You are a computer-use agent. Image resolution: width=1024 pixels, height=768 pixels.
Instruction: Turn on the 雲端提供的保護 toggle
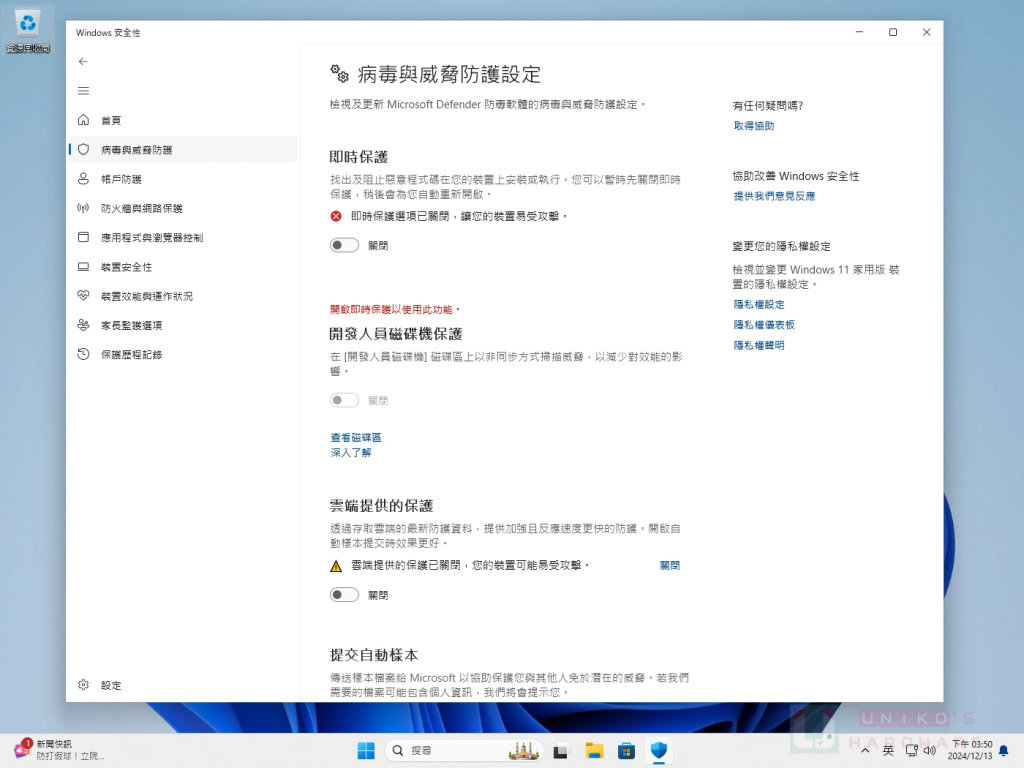pyautogui.click(x=344, y=595)
